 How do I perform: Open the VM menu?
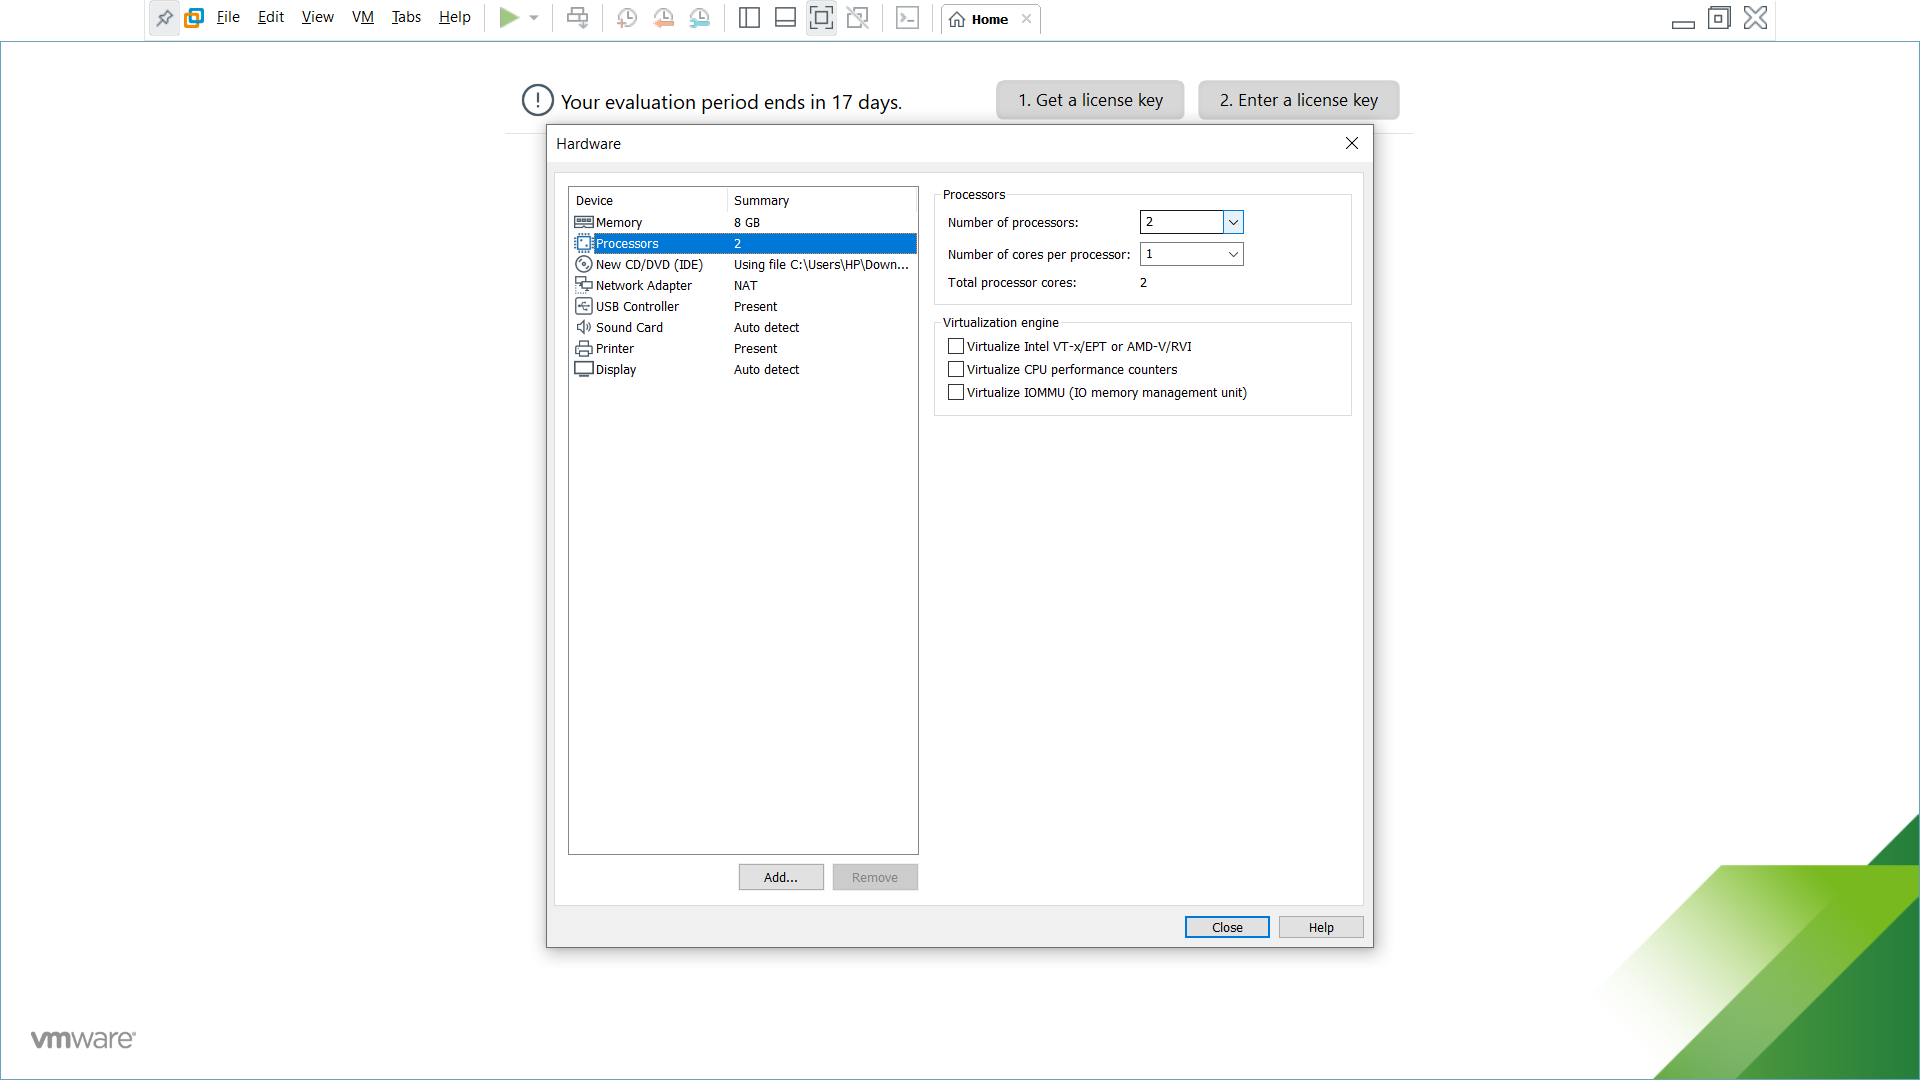[362, 17]
